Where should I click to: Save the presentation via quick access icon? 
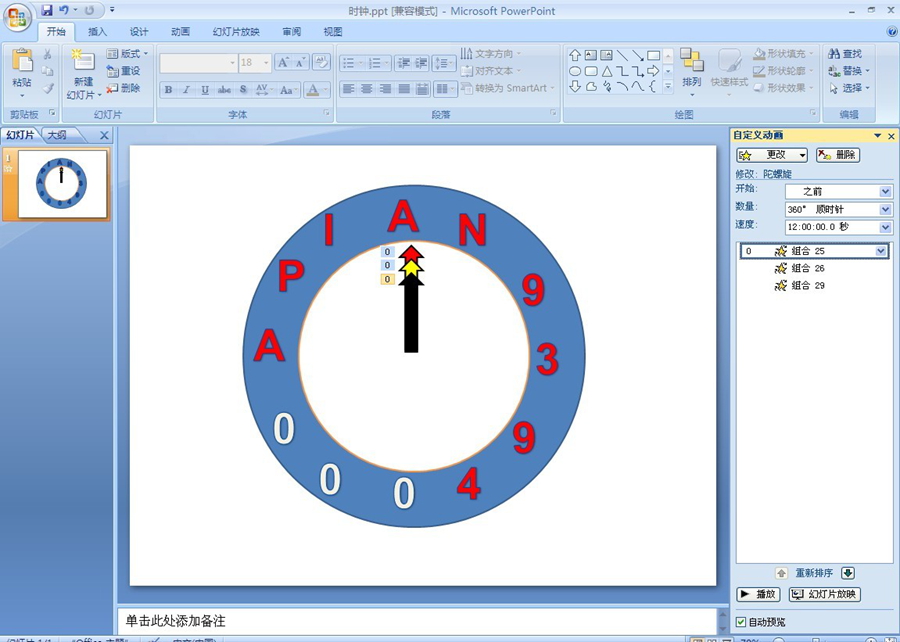point(47,10)
